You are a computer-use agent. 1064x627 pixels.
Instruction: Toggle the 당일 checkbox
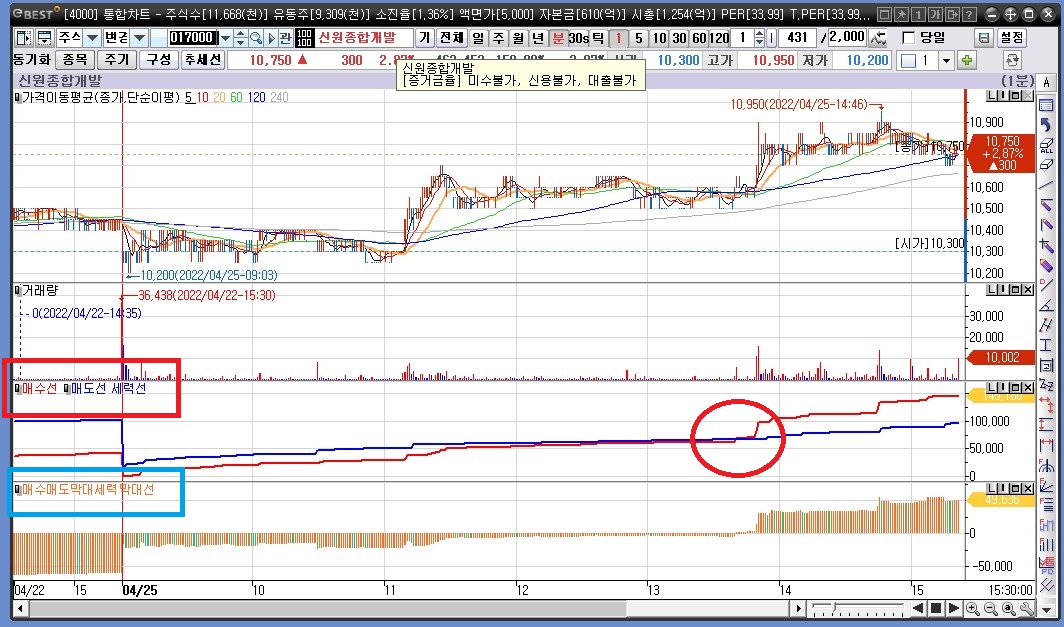pyautogui.click(x=908, y=37)
